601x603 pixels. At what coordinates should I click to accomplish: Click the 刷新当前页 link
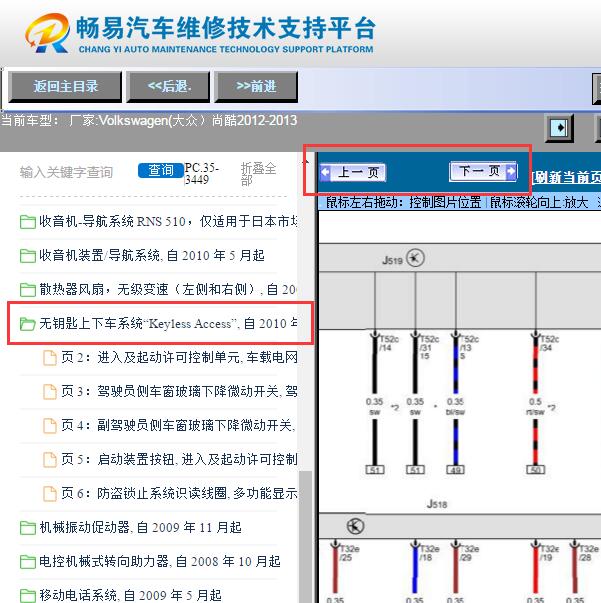point(566,177)
